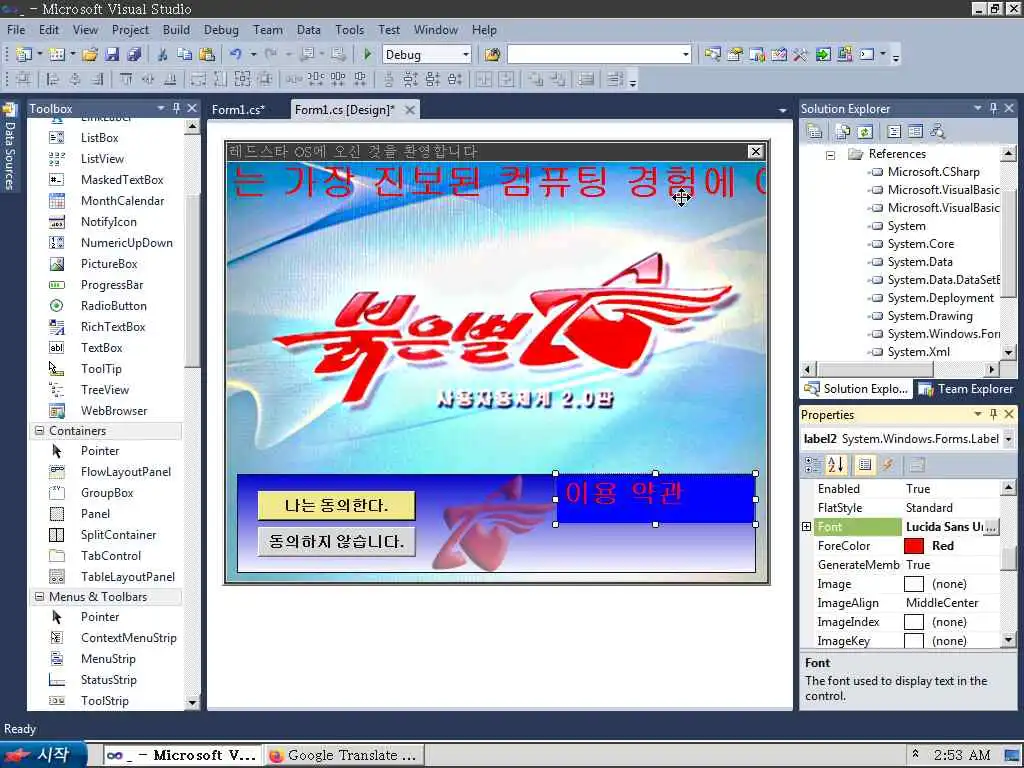This screenshot has height=768, width=1024.
Task: Select System.Drawing reference in Solution Explorer
Action: coord(930,316)
